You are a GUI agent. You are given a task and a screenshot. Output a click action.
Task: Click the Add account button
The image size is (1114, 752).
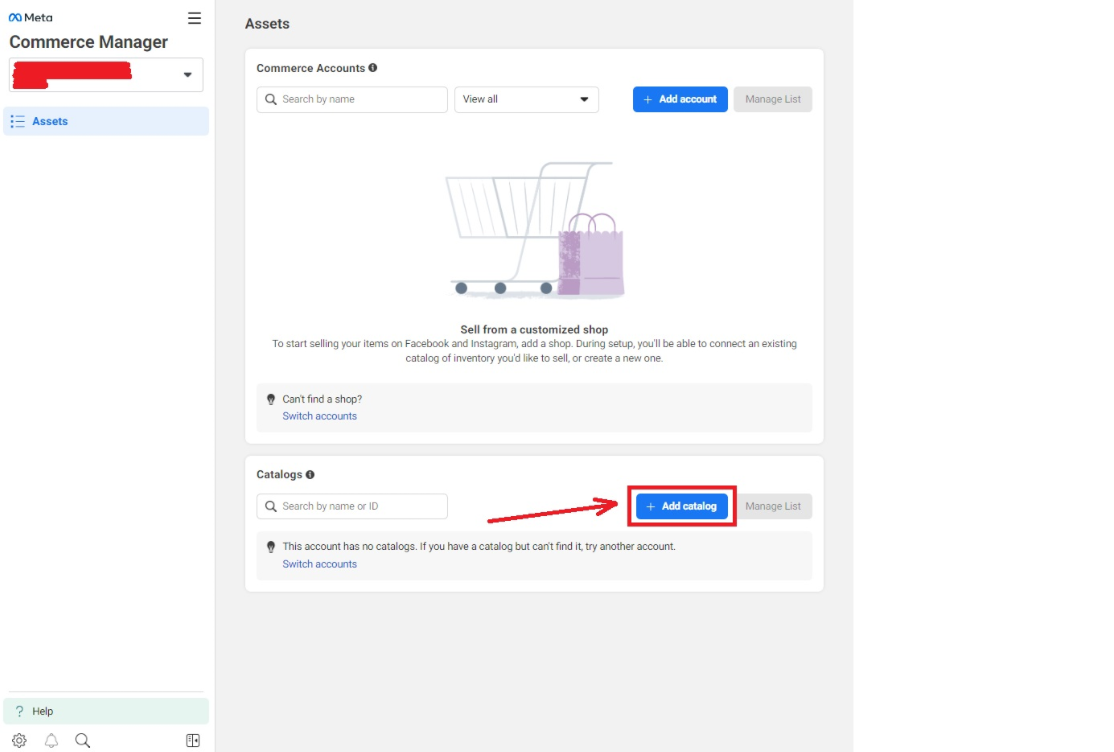coord(680,100)
